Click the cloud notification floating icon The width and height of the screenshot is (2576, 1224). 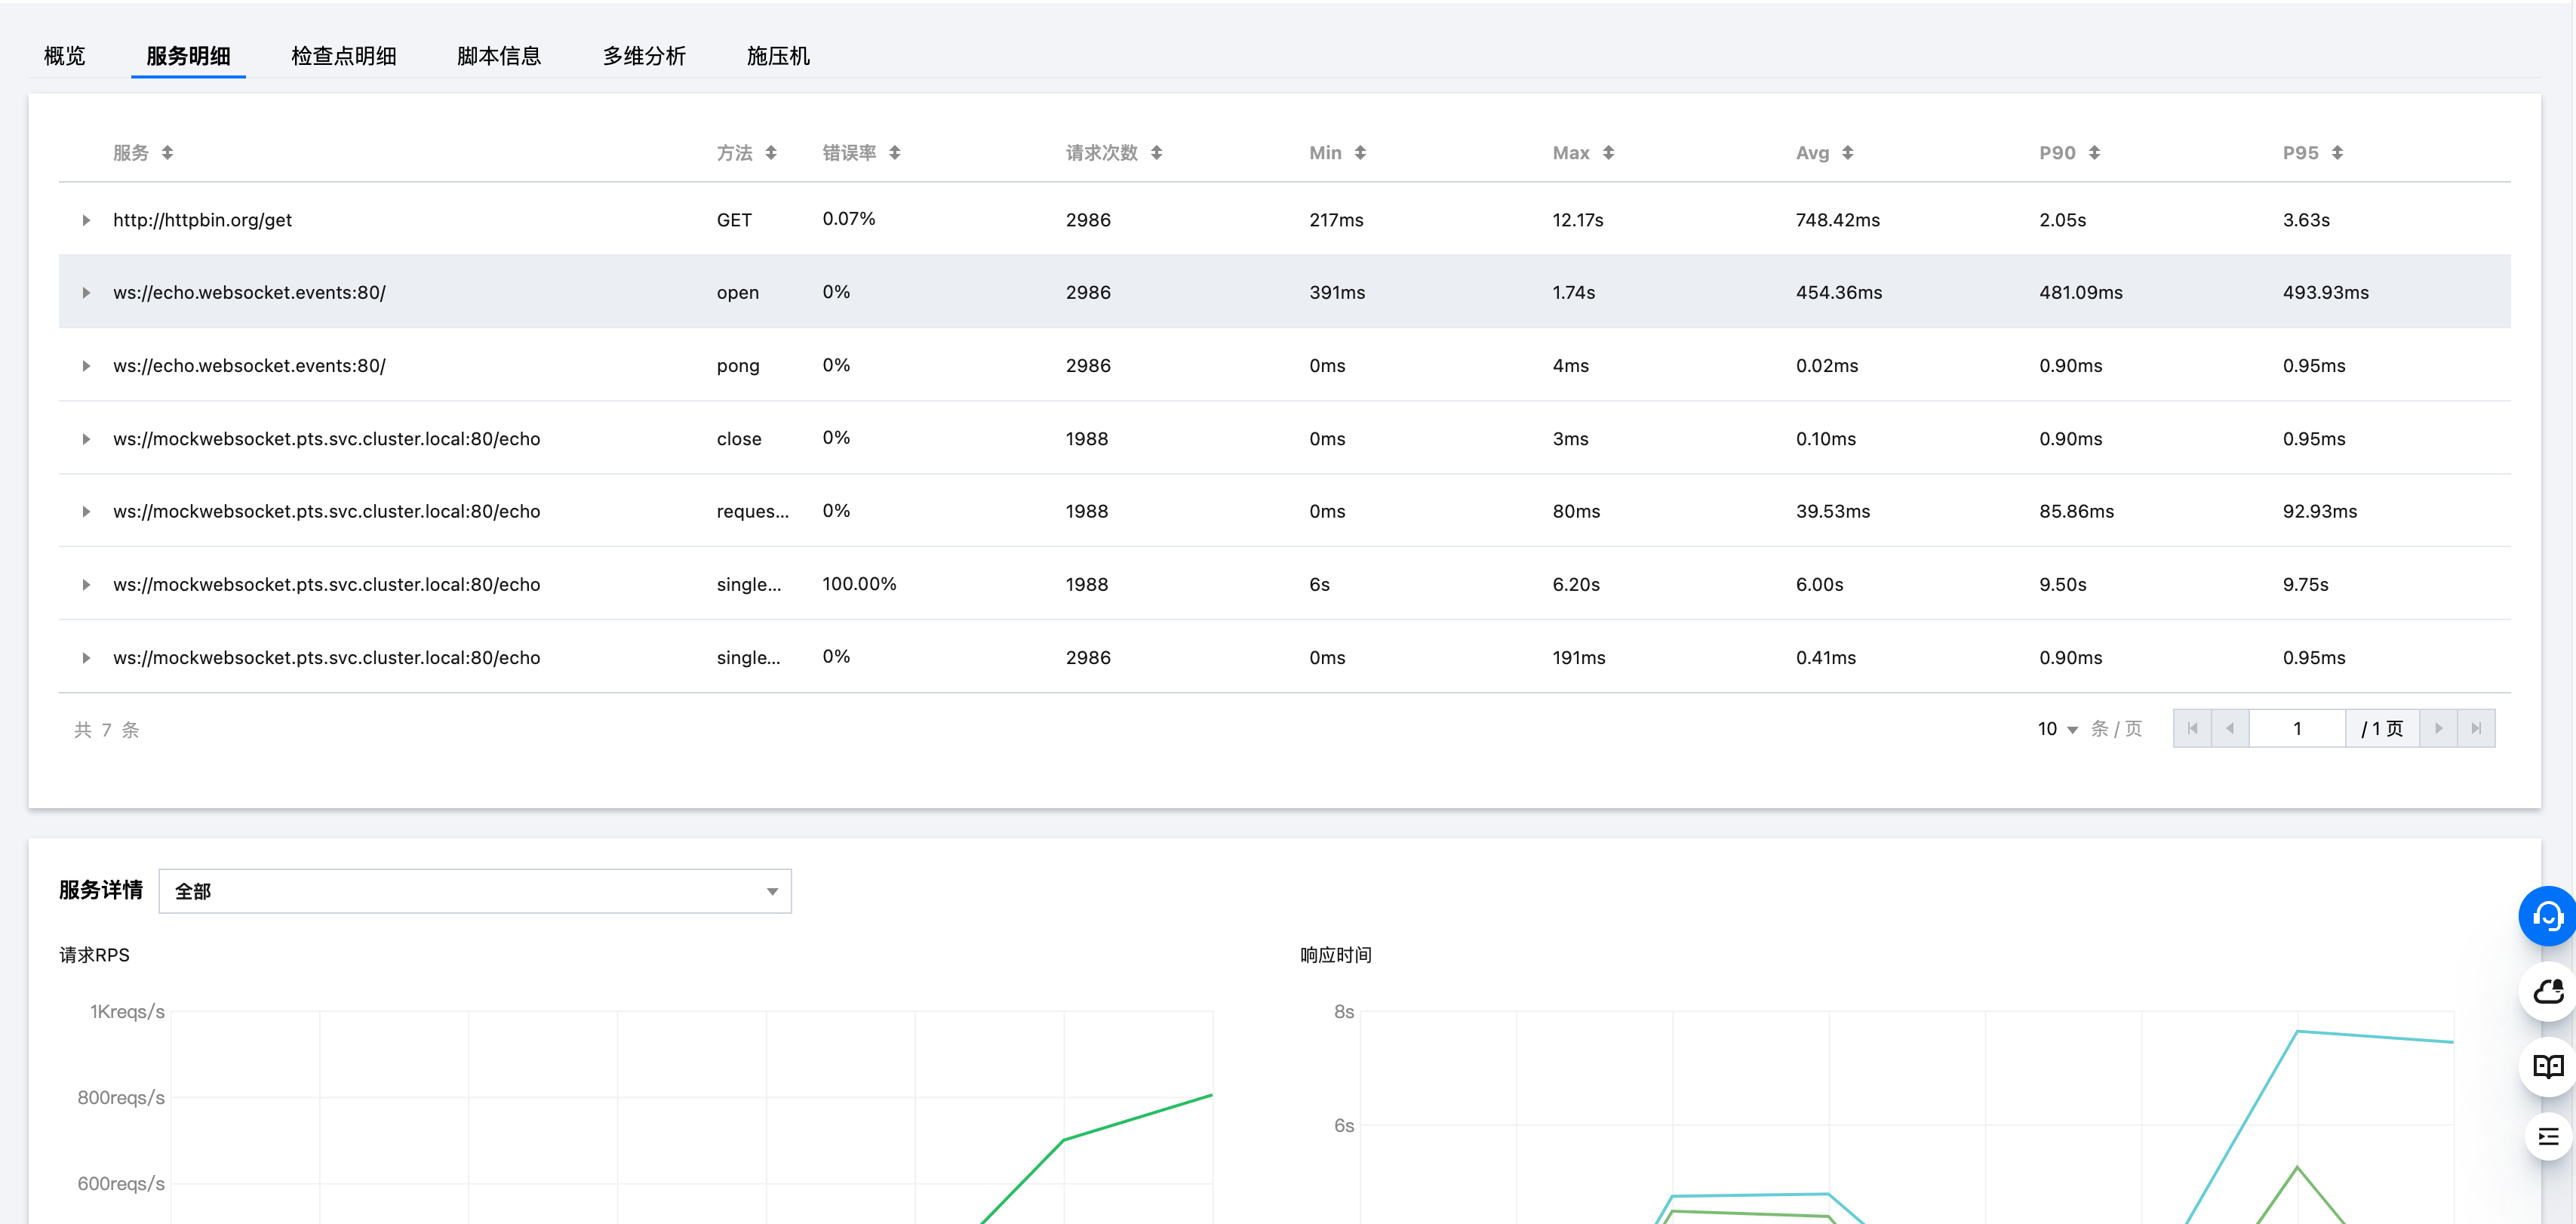(x=2547, y=991)
